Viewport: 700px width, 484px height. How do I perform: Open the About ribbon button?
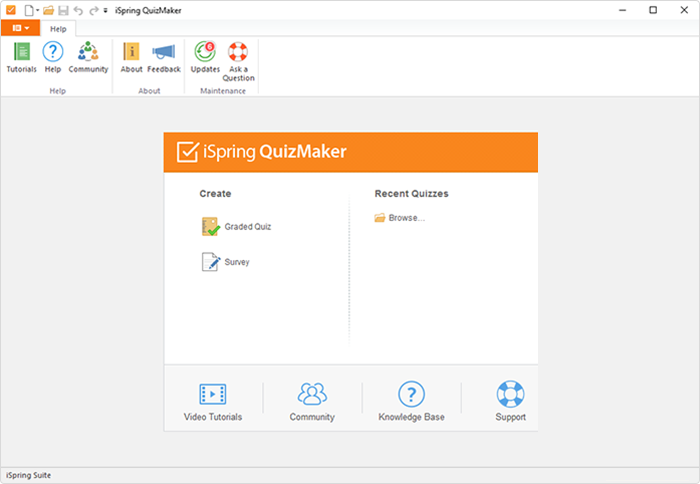131,57
